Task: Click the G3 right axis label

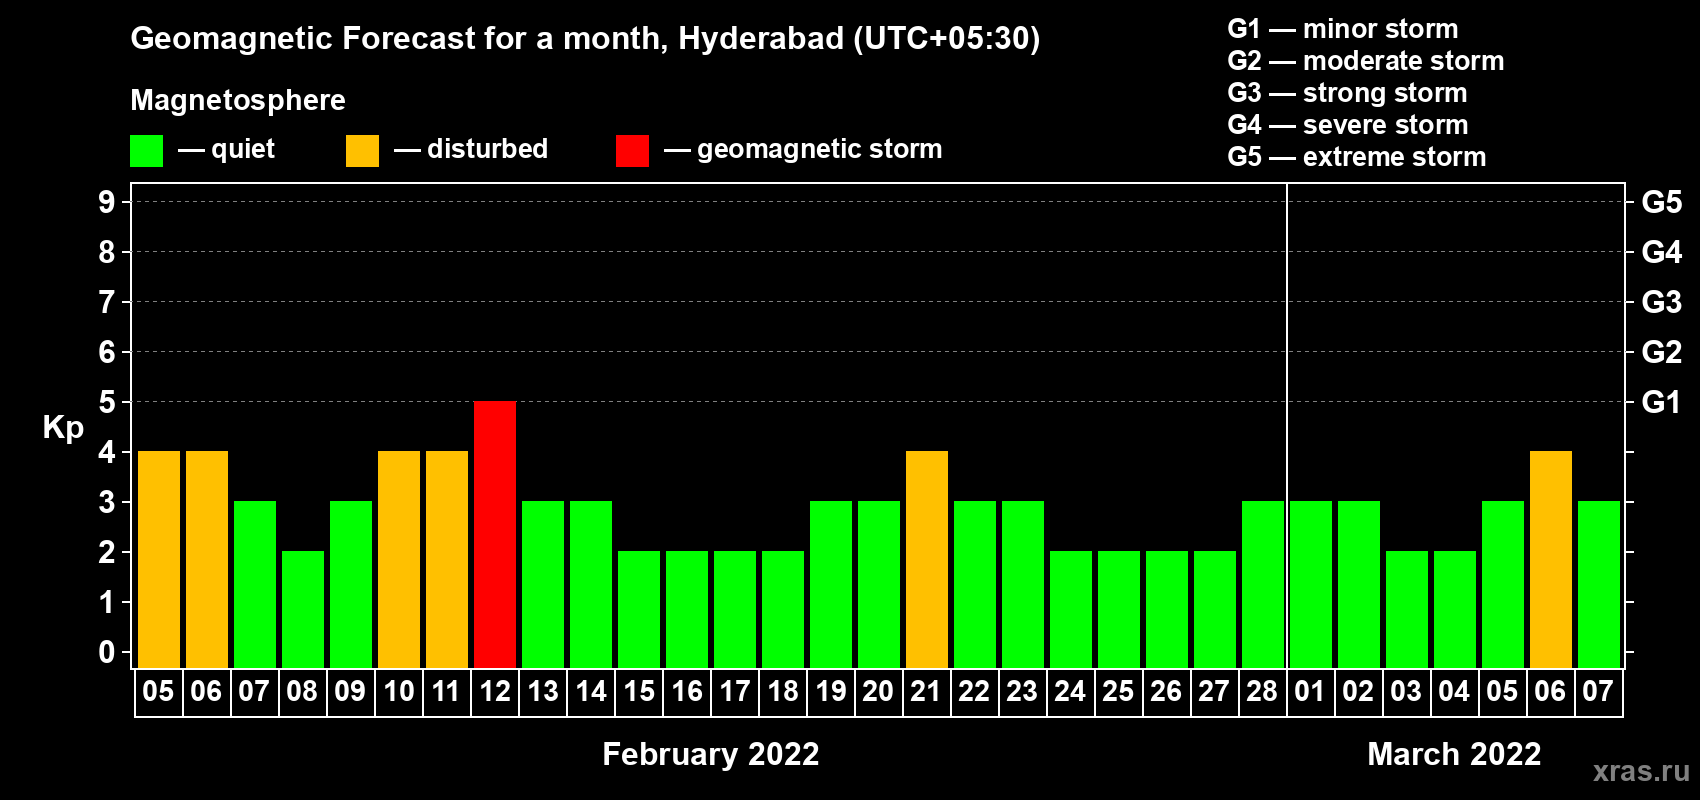Action: tap(1661, 302)
